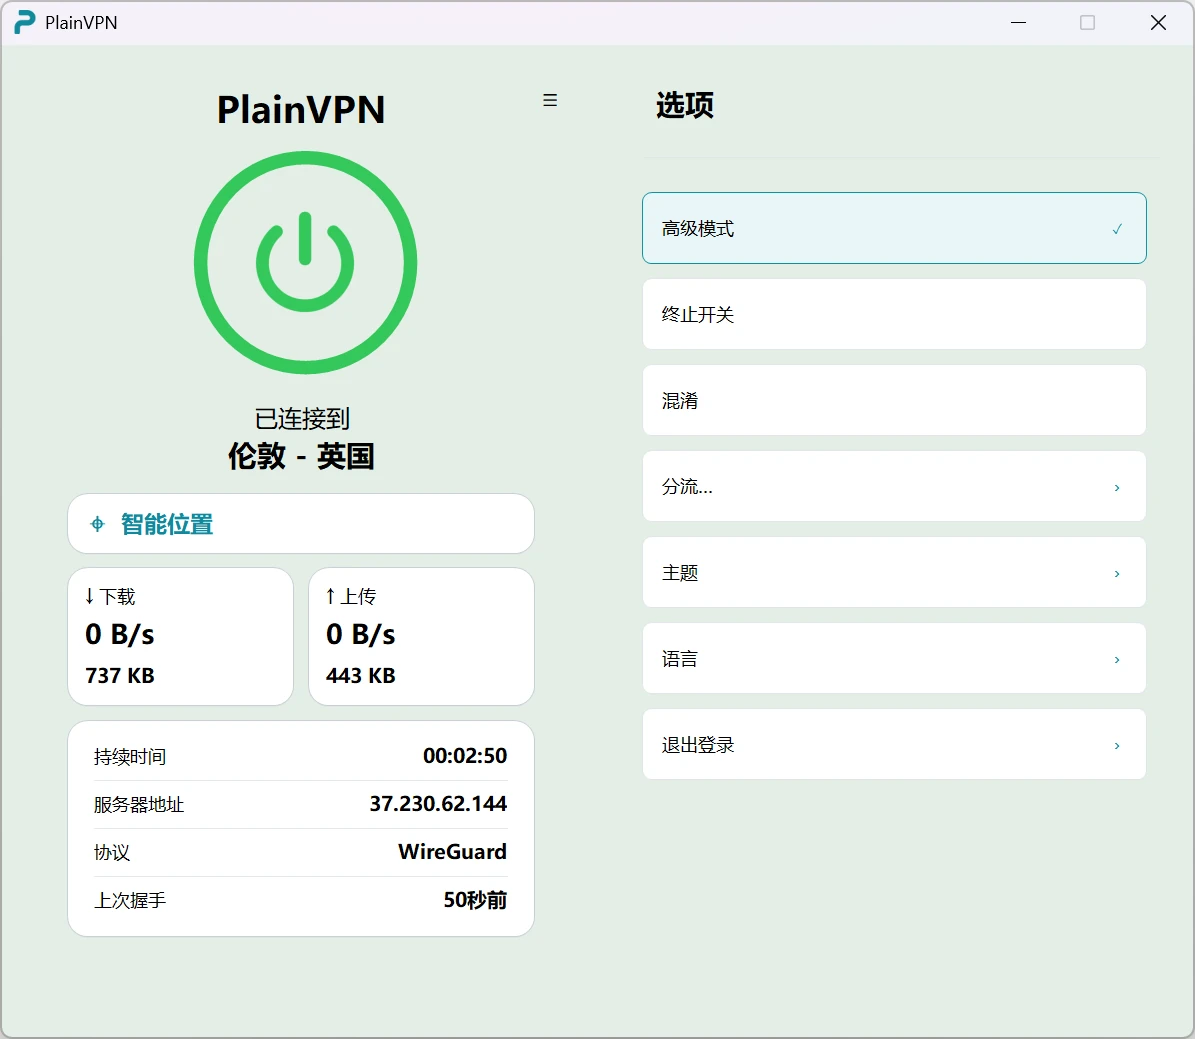Minimize the PlainVPN window
The height and width of the screenshot is (1039, 1195).
click(x=1018, y=23)
